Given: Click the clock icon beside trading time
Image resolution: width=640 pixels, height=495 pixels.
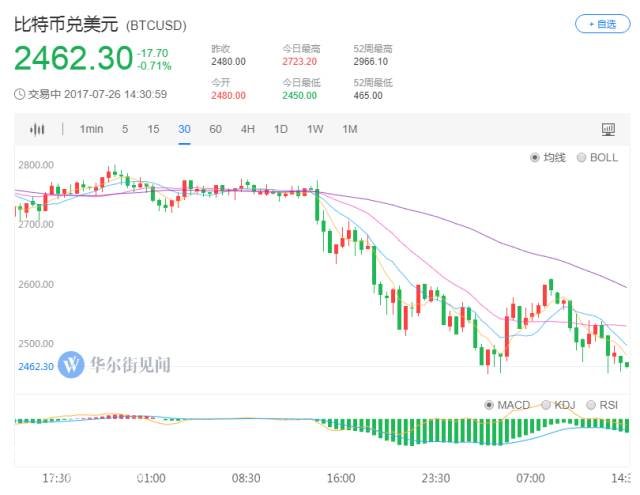Looking at the screenshot, I should [x=19, y=95].
